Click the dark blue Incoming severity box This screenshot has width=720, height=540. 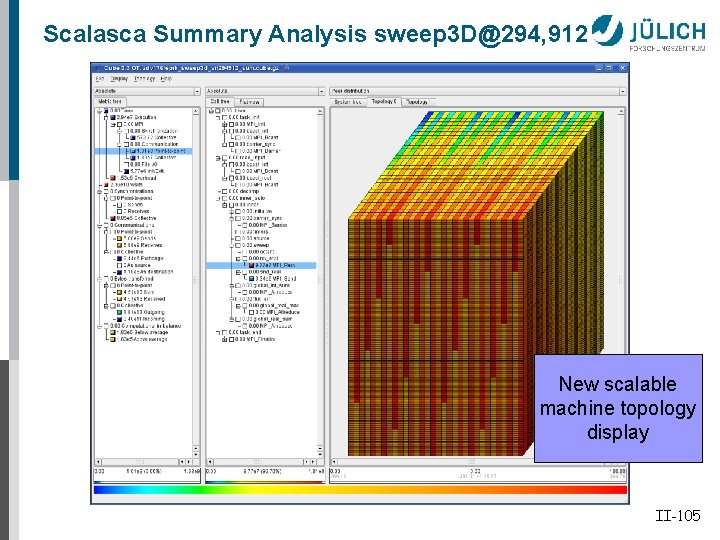tap(119, 319)
